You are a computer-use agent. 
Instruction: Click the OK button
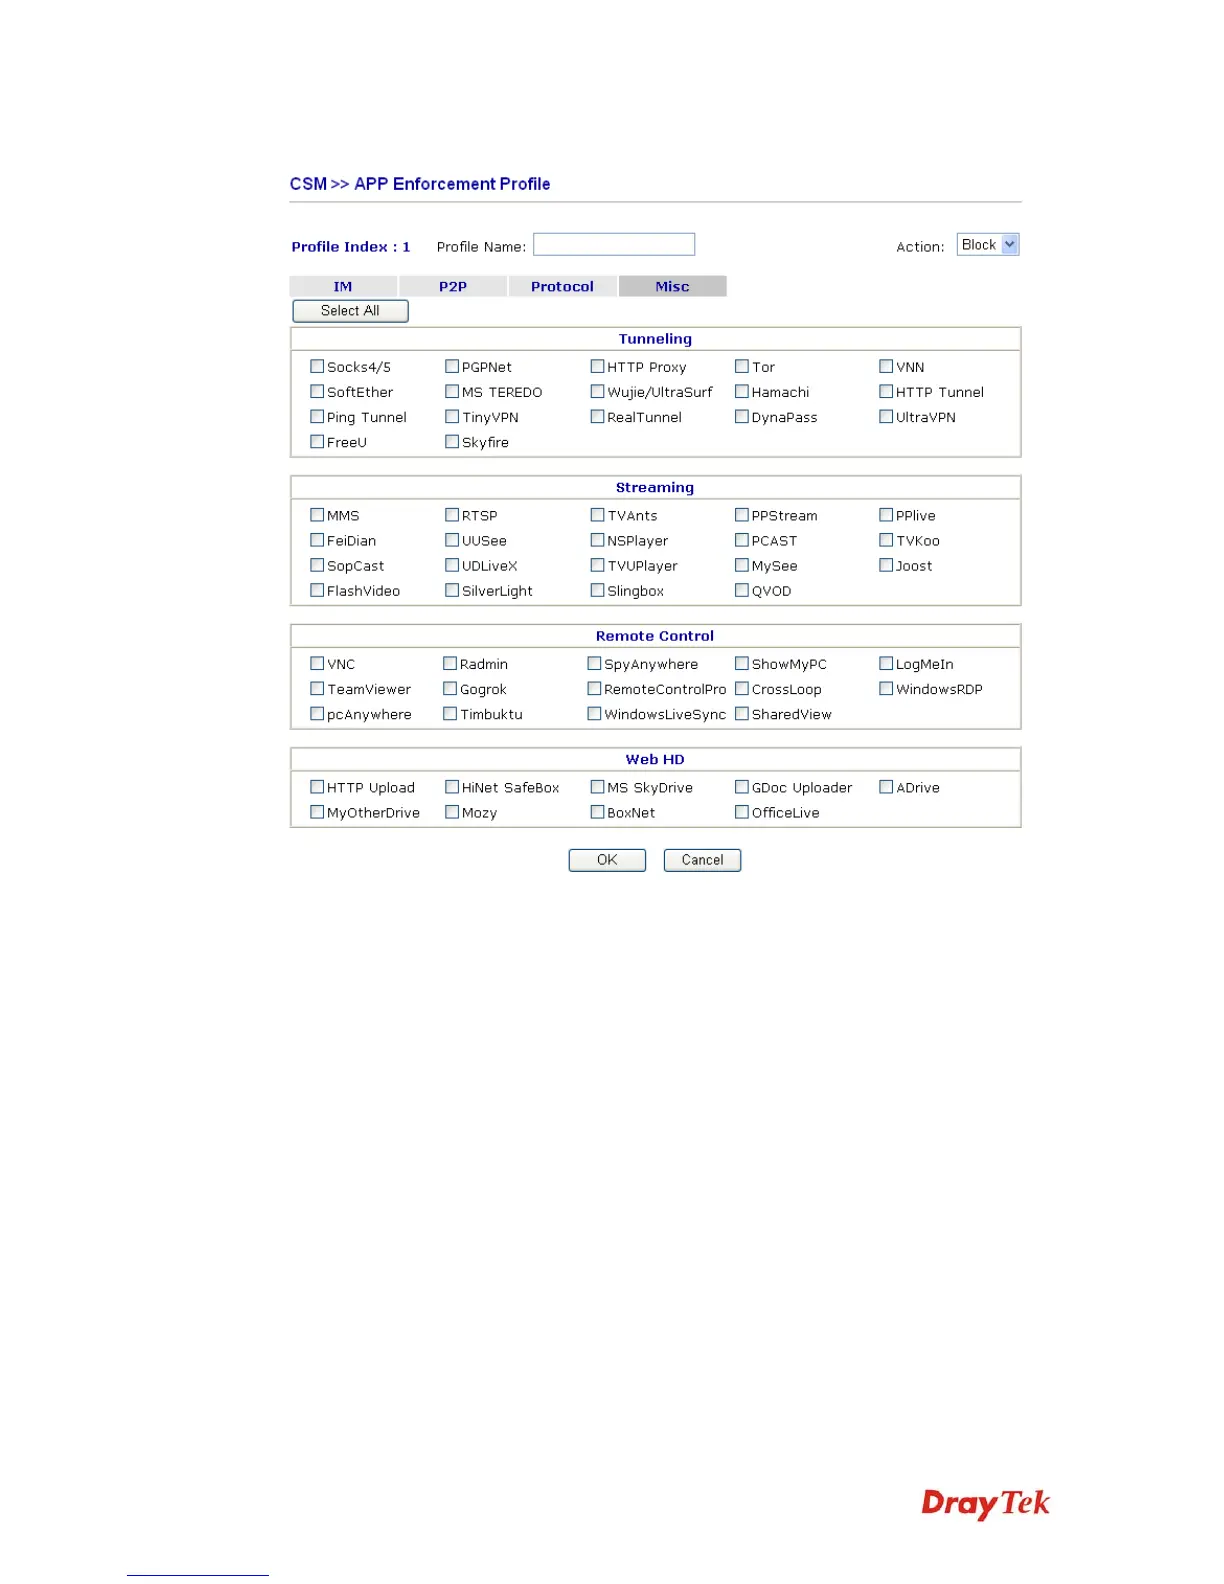(607, 860)
